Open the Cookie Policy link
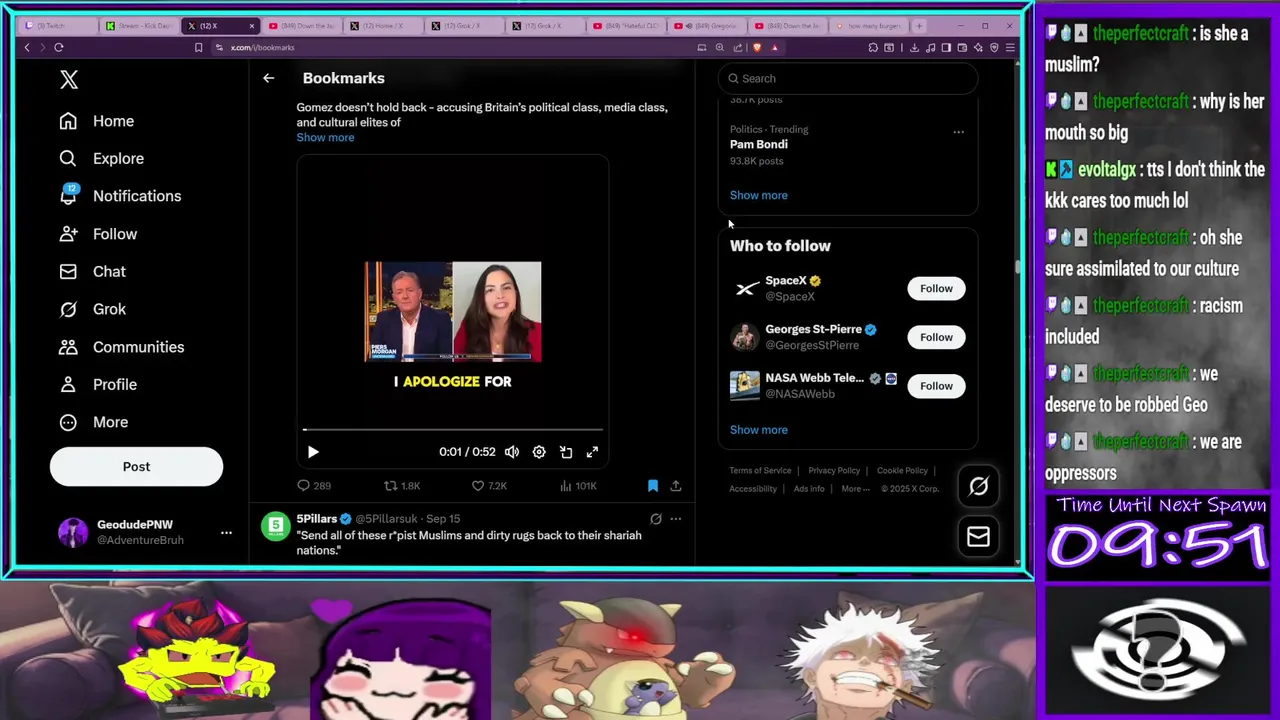Viewport: 1280px width, 720px height. pos(902,470)
